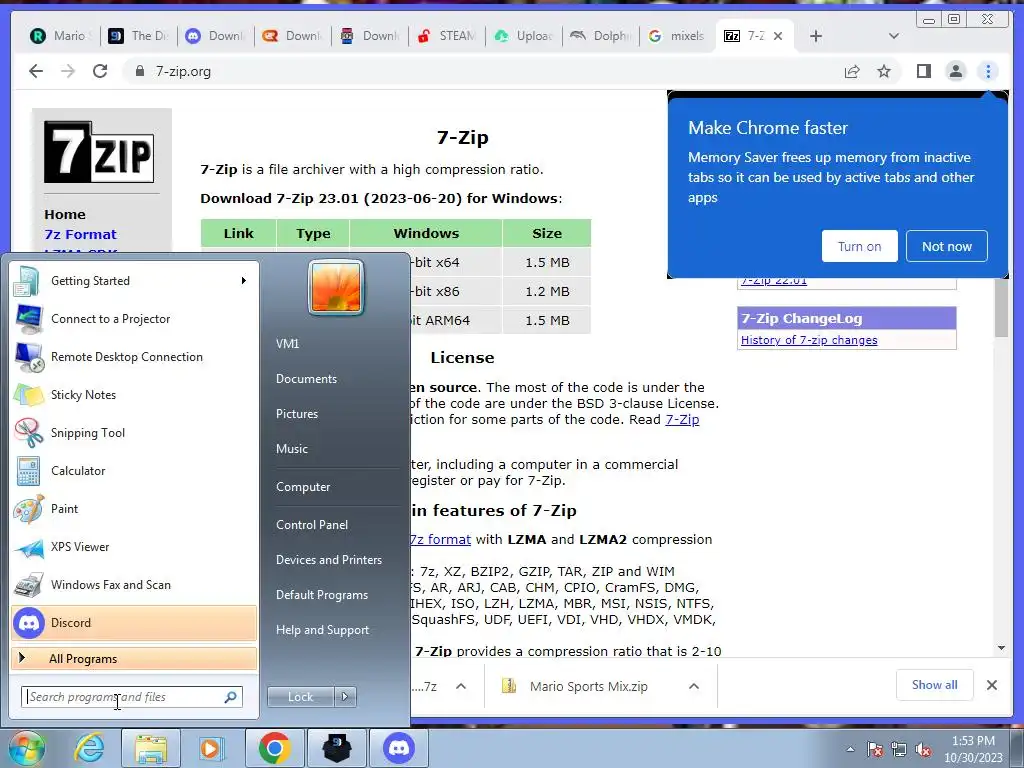Open Internet Explorer from taskbar
Image resolution: width=1024 pixels, height=768 pixels.
89,748
